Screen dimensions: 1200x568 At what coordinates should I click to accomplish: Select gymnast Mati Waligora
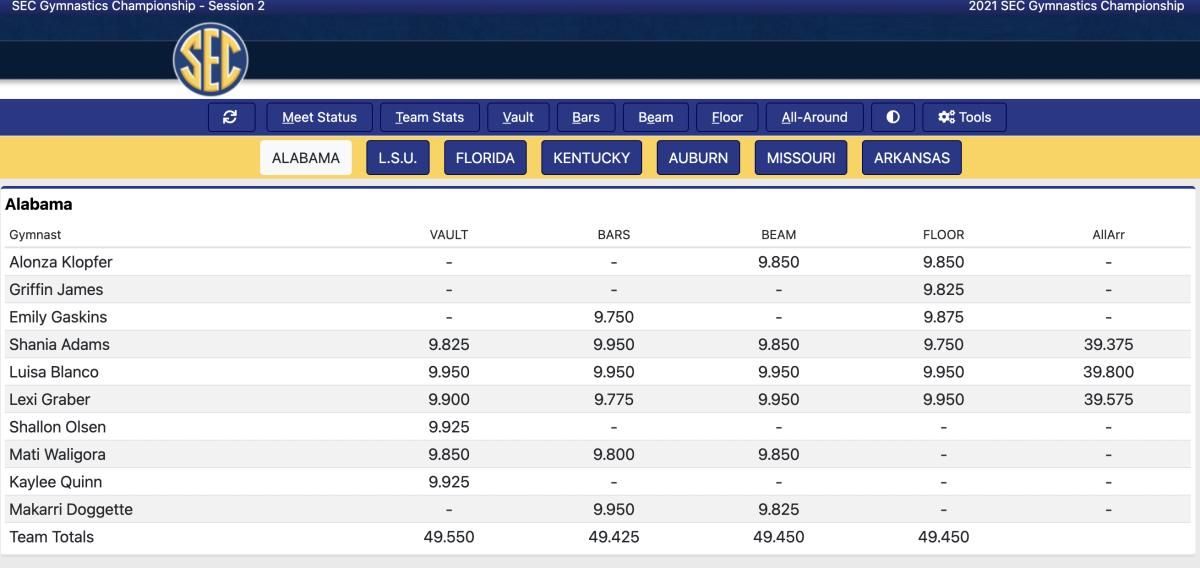click(57, 454)
